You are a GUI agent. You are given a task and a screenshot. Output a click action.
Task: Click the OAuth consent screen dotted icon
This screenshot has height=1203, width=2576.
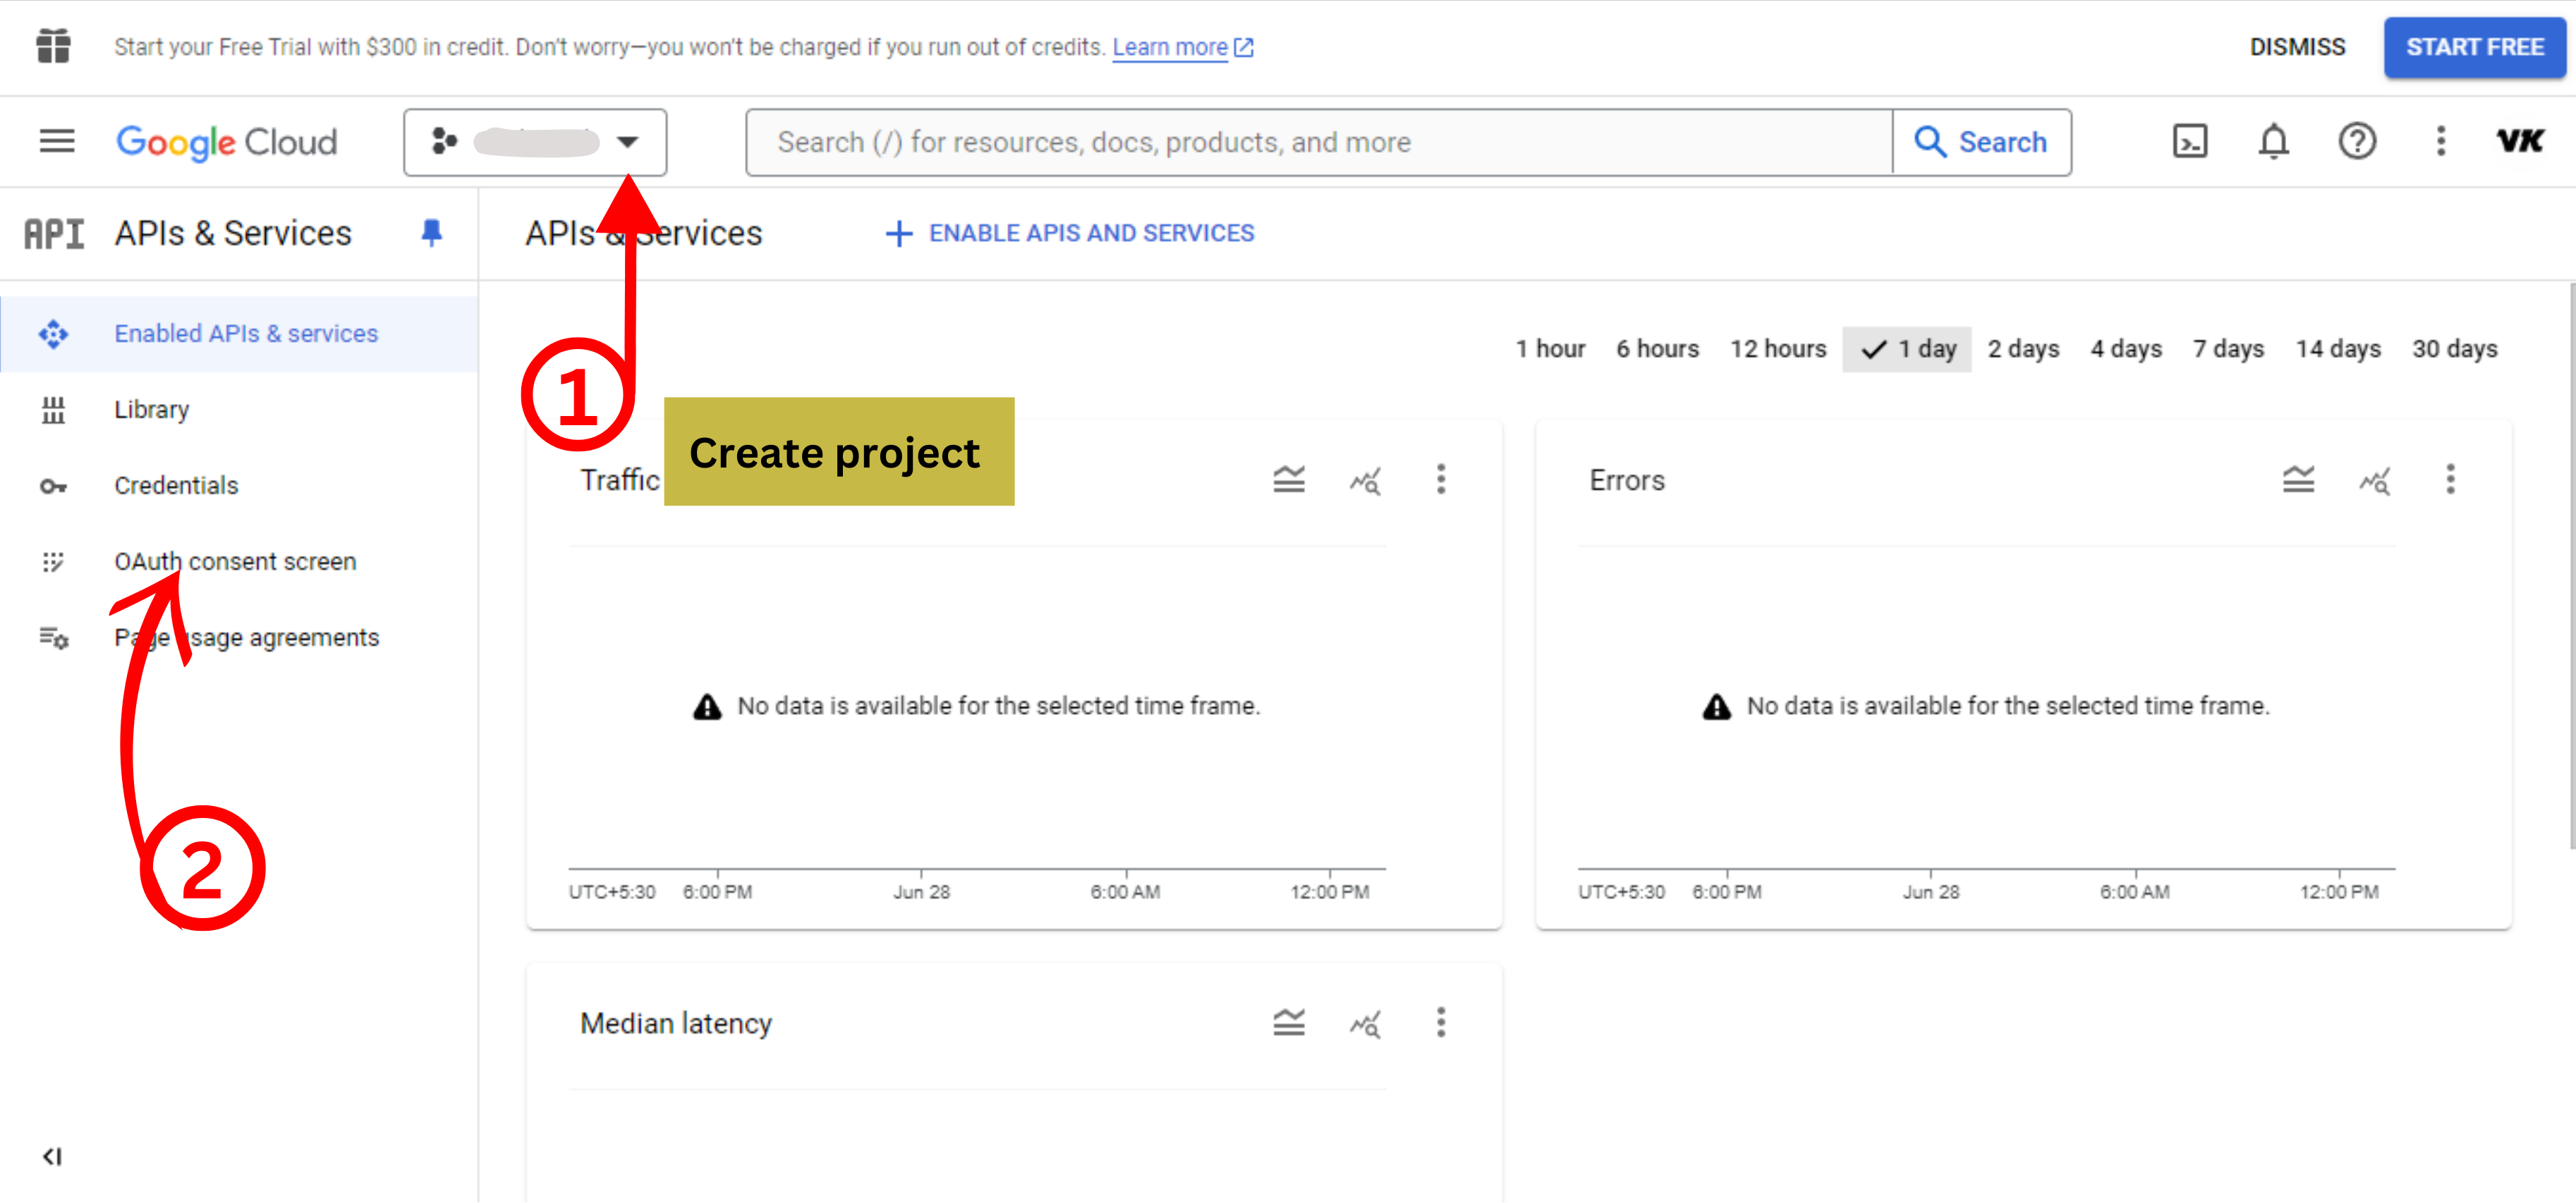(x=53, y=562)
